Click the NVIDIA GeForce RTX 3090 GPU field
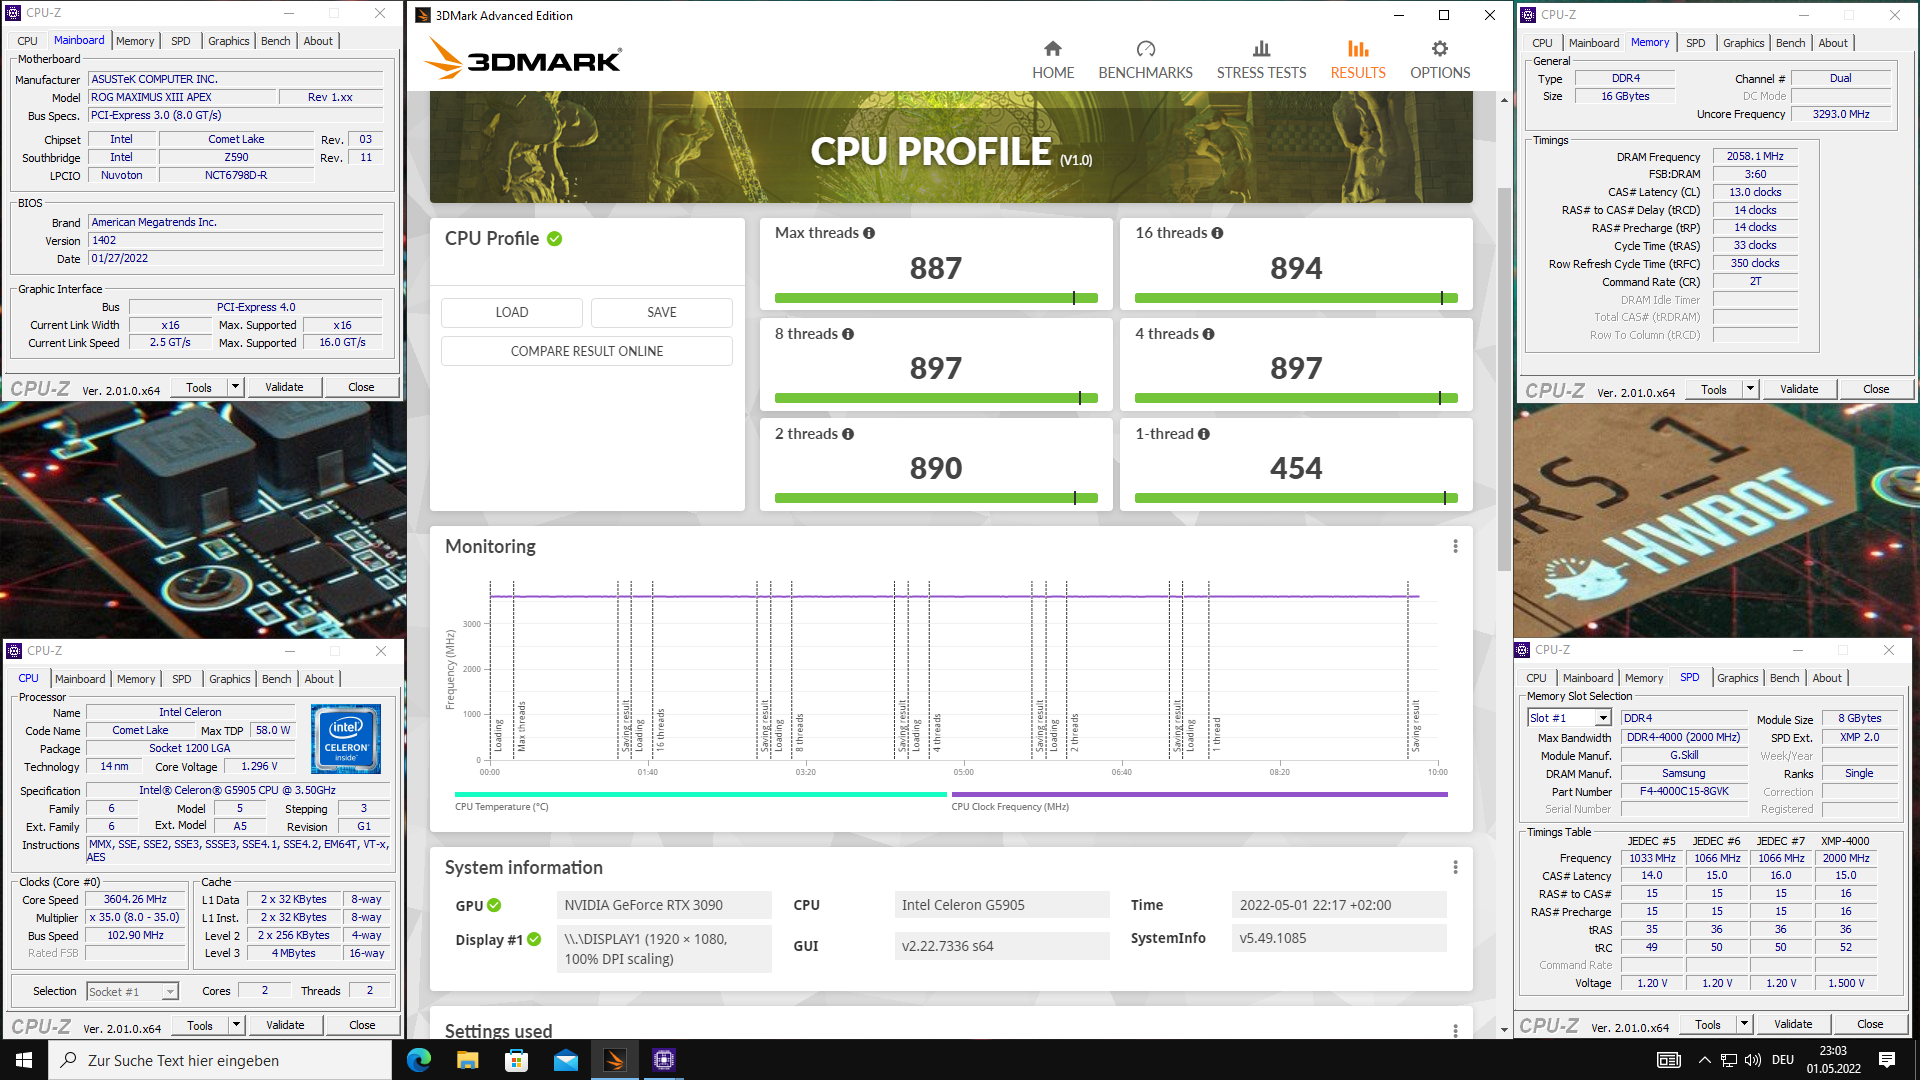The height and width of the screenshot is (1080, 1920). [663, 905]
